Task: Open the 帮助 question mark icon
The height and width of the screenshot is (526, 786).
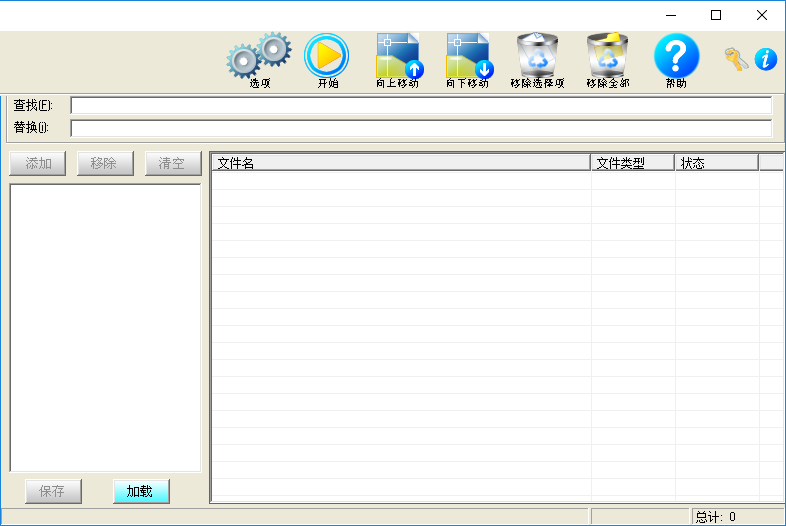Action: (x=676, y=59)
